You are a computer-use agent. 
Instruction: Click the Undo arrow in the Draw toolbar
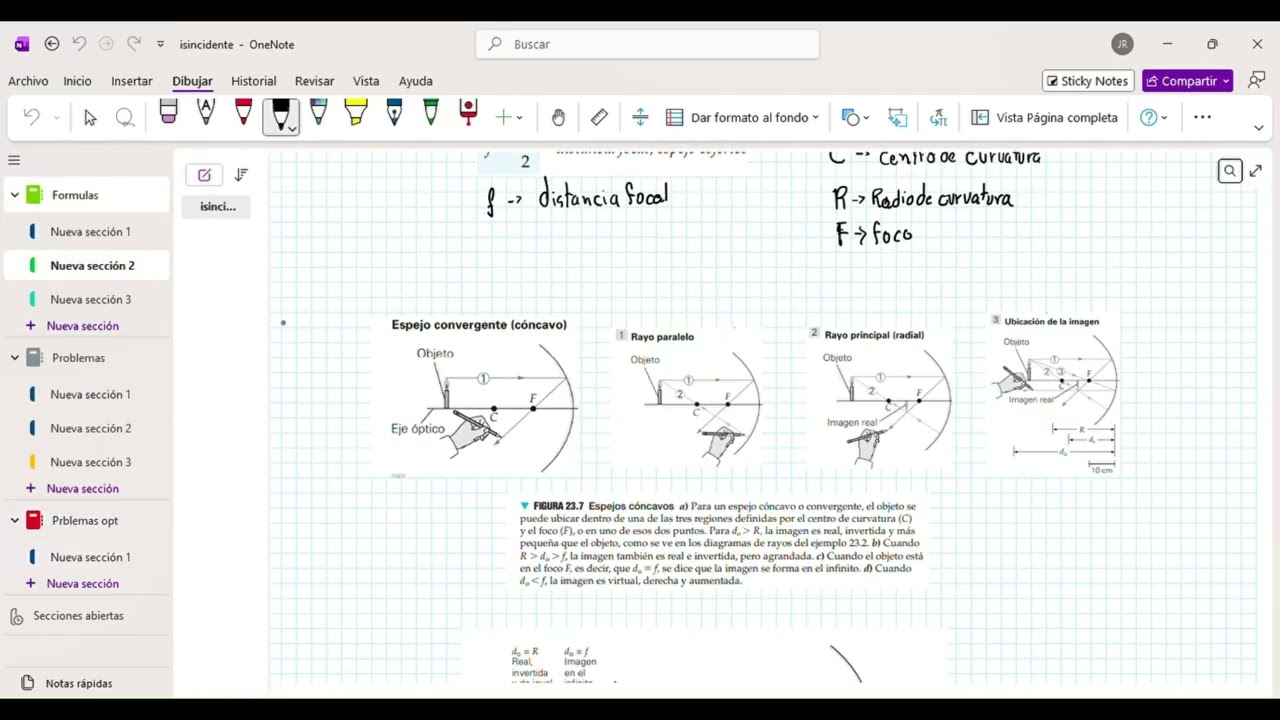pyautogui.click(x=31, y=118)
